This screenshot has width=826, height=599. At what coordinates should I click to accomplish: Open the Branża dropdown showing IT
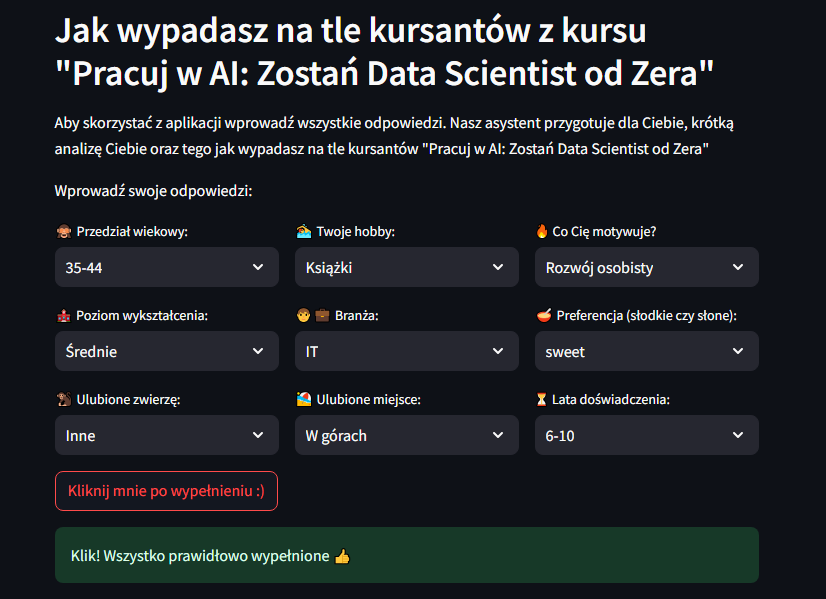406,350
